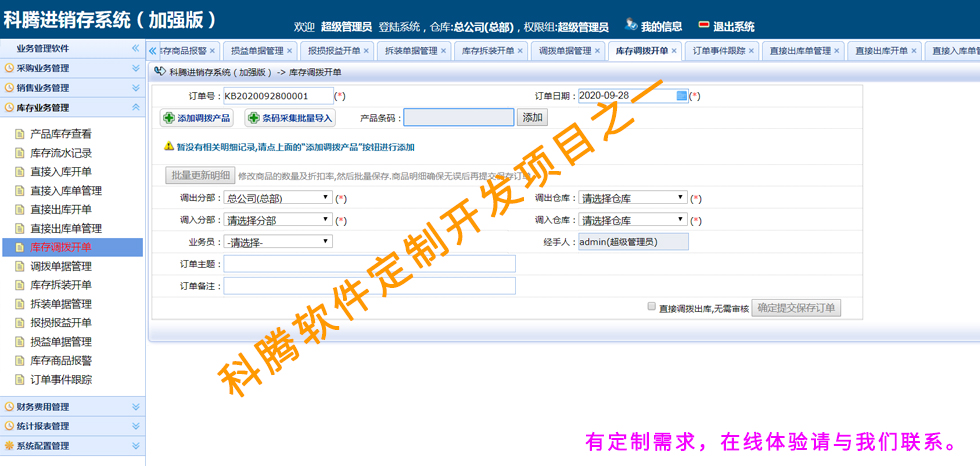Open the 调出分部 dropdown
This screenshot has width=980, height=466.
[278, 198]
